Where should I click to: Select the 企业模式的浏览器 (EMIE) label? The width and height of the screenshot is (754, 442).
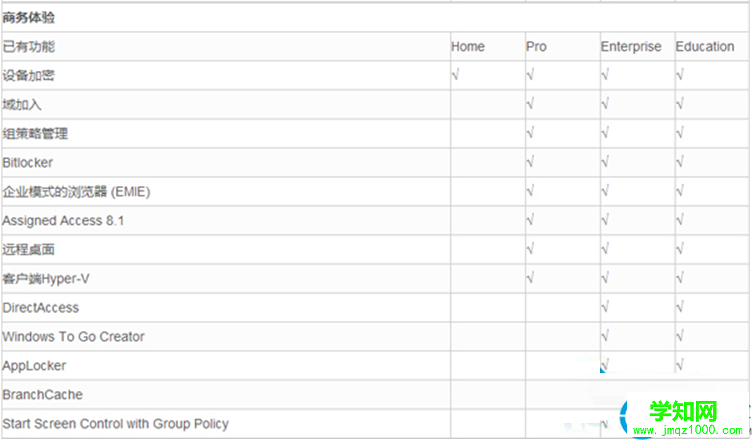coord(76,192)
